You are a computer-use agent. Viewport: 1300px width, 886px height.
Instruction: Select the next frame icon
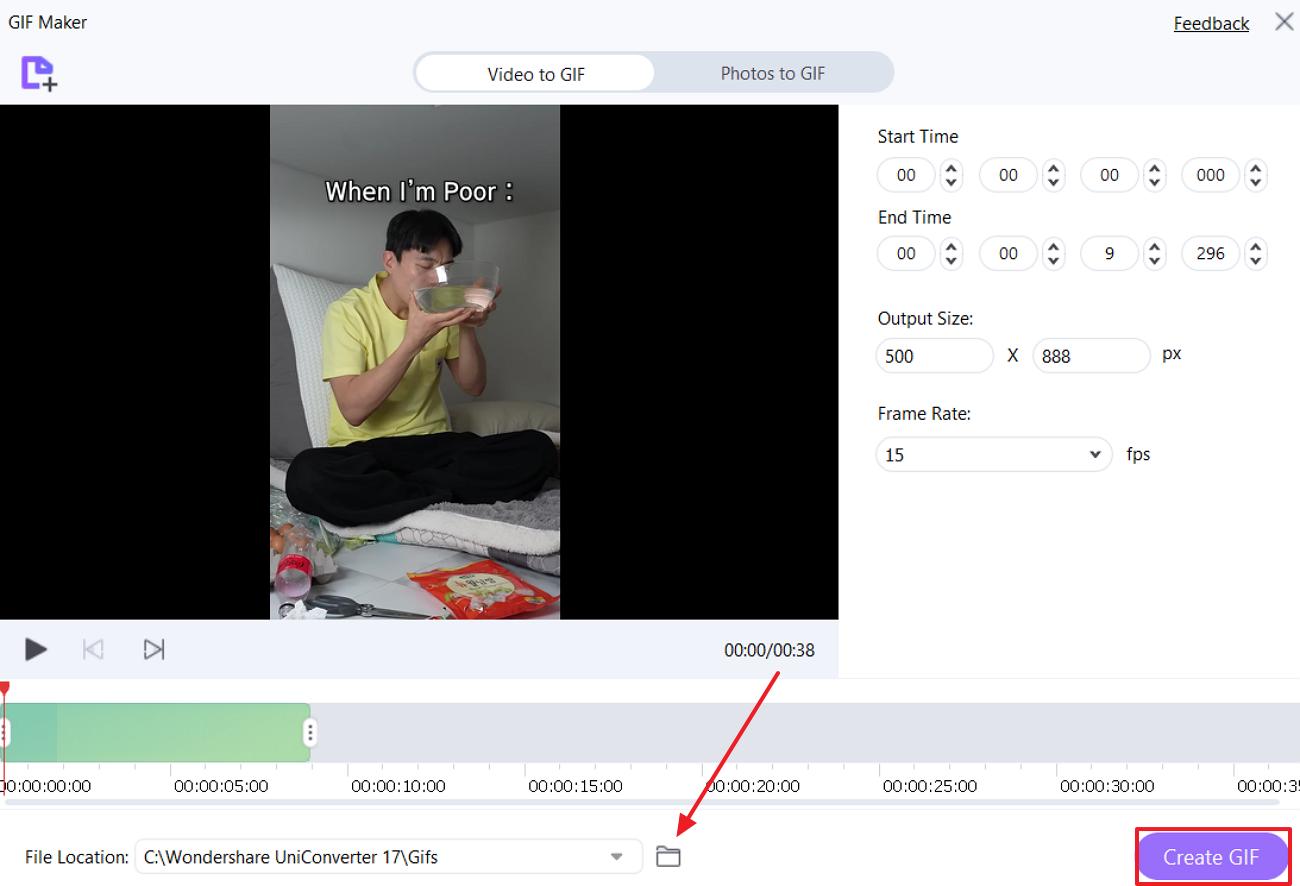pyautogui.click(x=153, y=649)
